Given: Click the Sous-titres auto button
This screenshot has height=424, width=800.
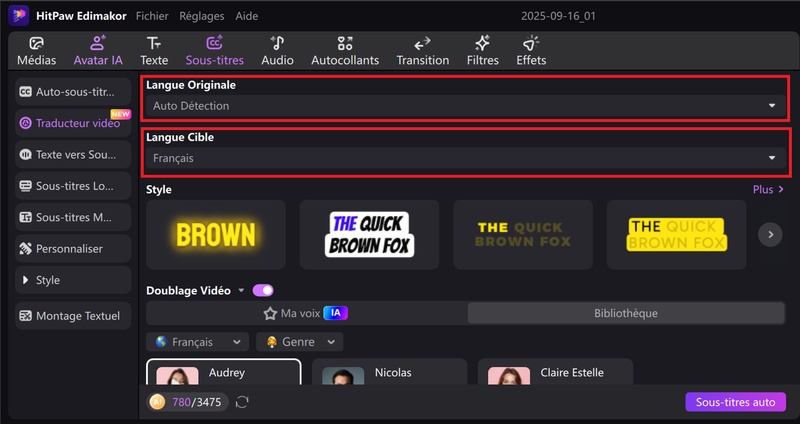Looking at the screenshot, I should tap(735, 402).
